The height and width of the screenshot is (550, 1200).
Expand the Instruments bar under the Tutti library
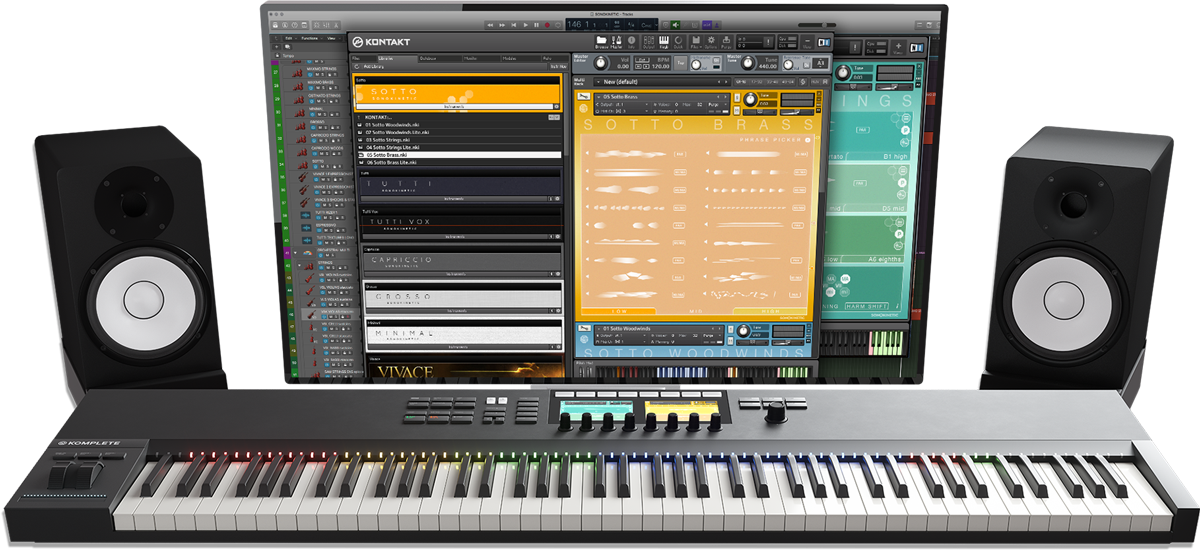[454, 199]
